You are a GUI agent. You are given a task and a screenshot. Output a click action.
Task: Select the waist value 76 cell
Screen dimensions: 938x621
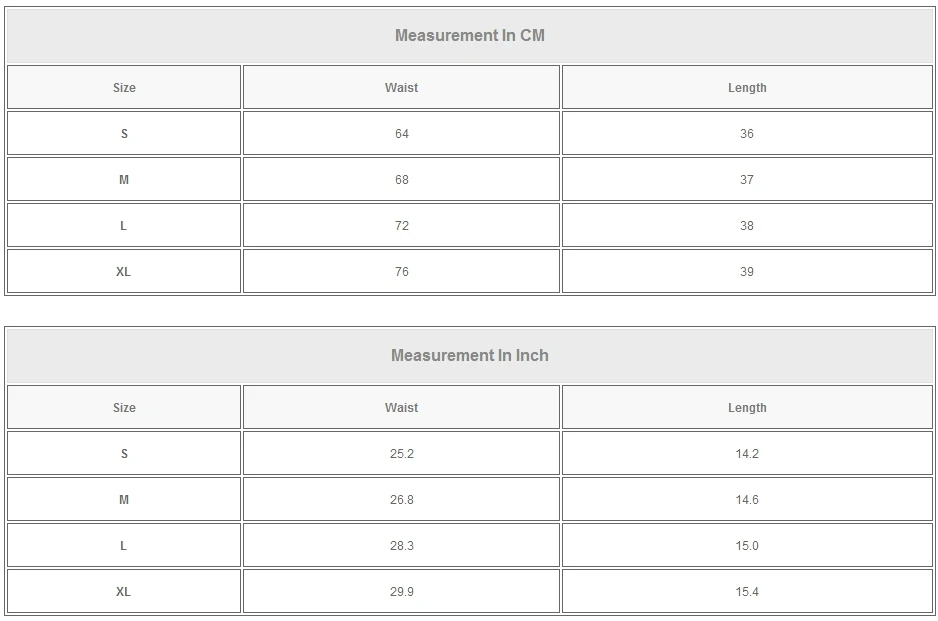401,272
